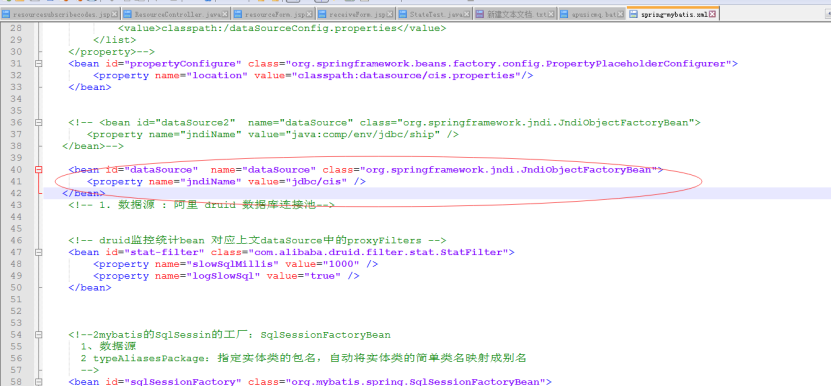Image resolution: width=831 pixels, height=386 pixels.
Task: Click the </bean> tag on line 33
Action: (90, 87)
